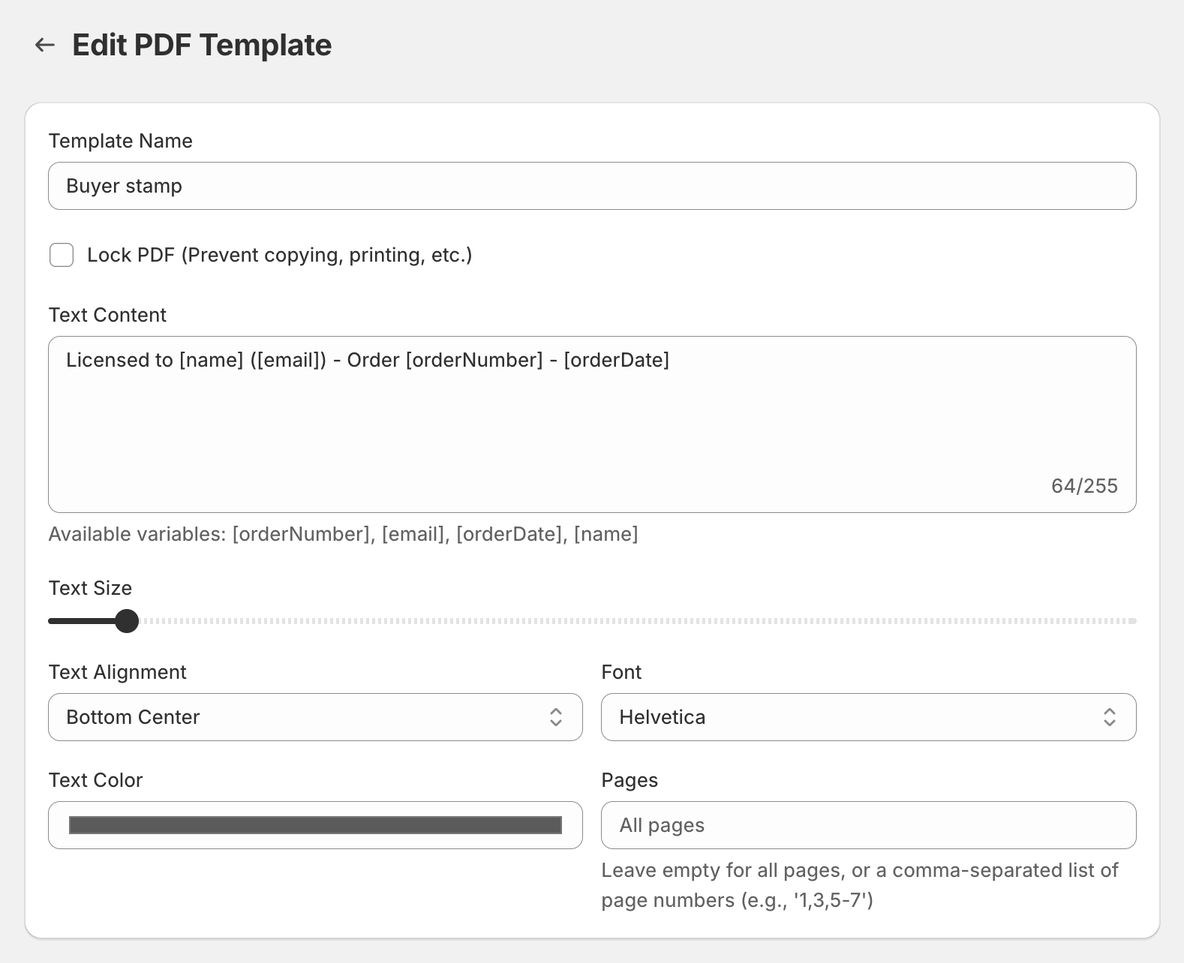
Task: Click the Font label
Action: coord(621,672)
